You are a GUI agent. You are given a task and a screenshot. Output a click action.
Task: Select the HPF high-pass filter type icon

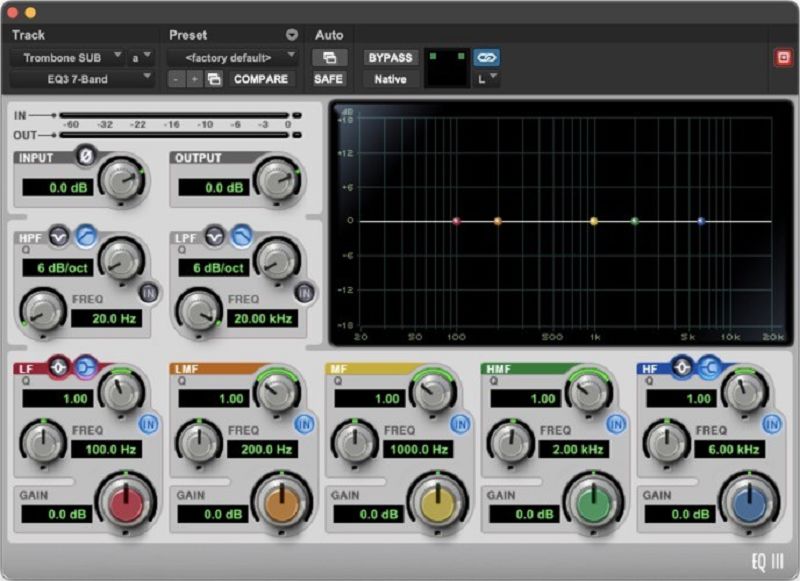tap(86, 236)
